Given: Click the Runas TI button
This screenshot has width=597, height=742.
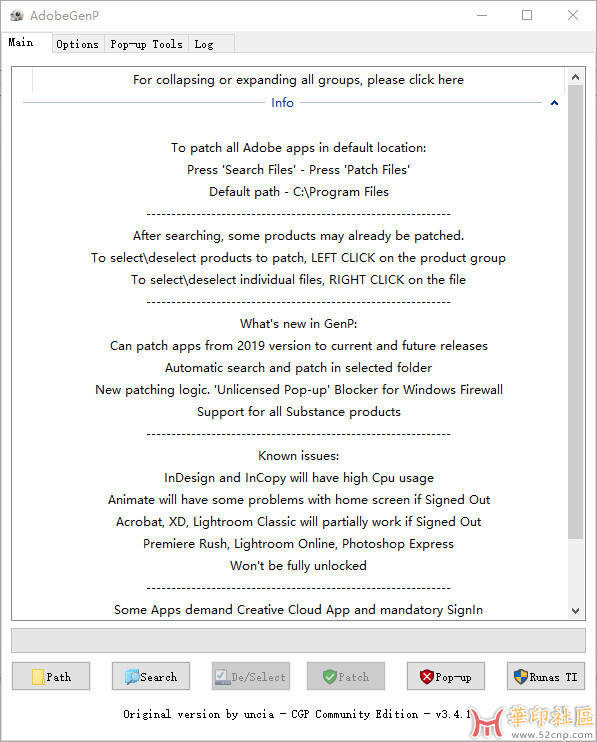Looking at the screenshot, I should click(546, 676).
